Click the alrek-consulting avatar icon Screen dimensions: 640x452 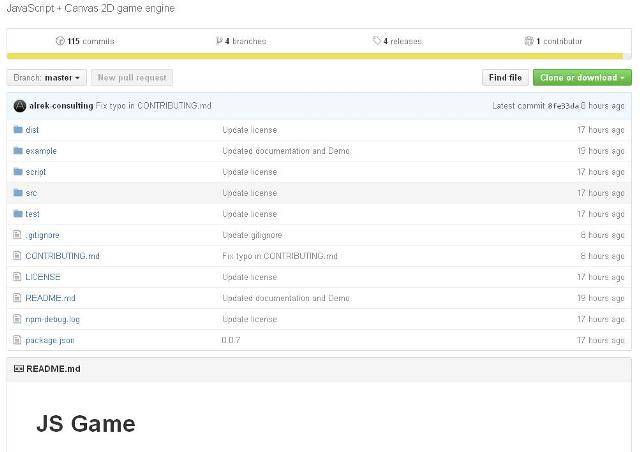click(x=19, y=106)
